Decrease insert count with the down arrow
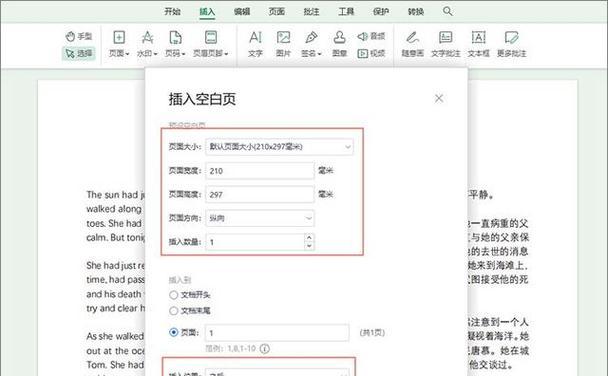Image resolution: width=608 pixels, height=376 pixels. [309, 246]
